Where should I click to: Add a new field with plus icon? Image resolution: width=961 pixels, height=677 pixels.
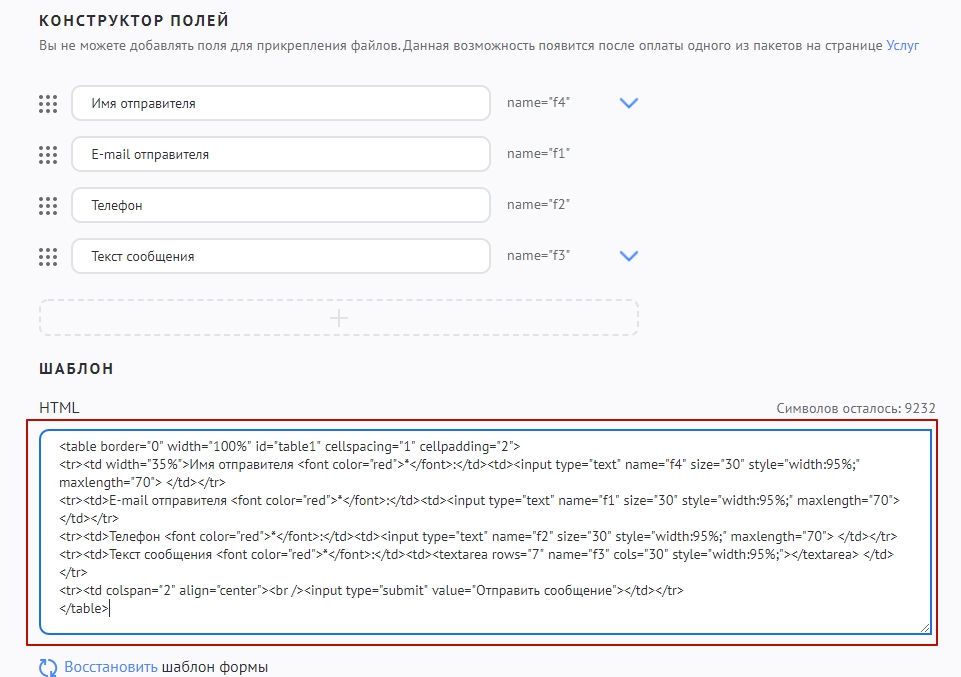point(339,318)
